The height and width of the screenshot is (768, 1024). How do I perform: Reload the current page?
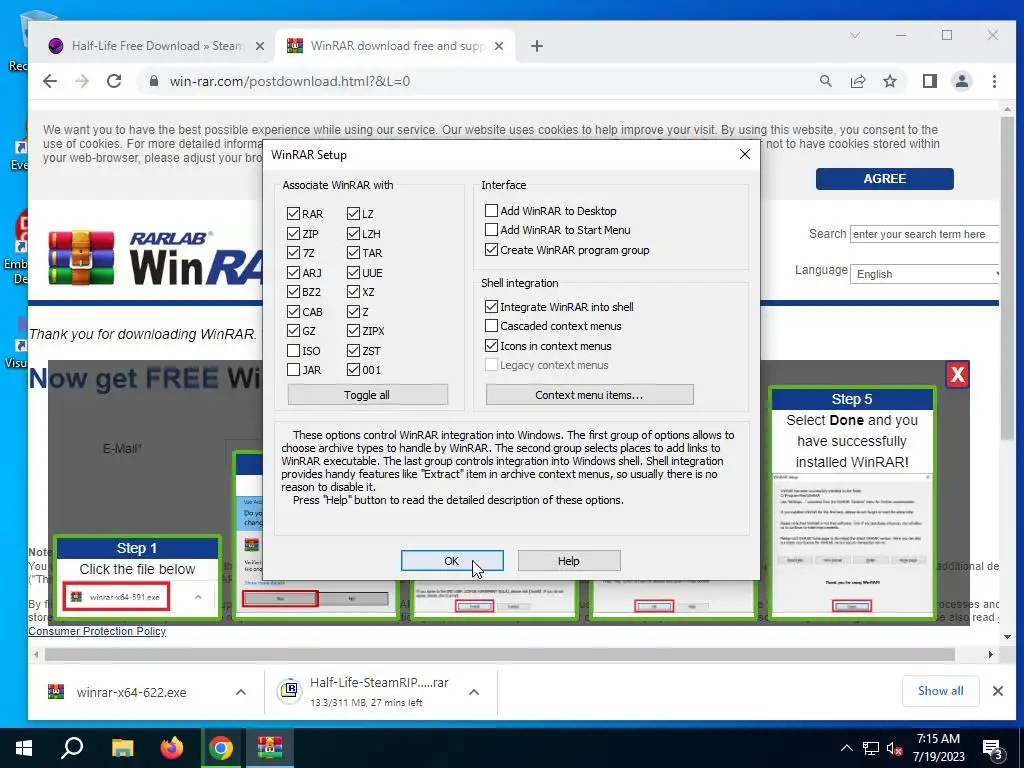click(114, 81)
